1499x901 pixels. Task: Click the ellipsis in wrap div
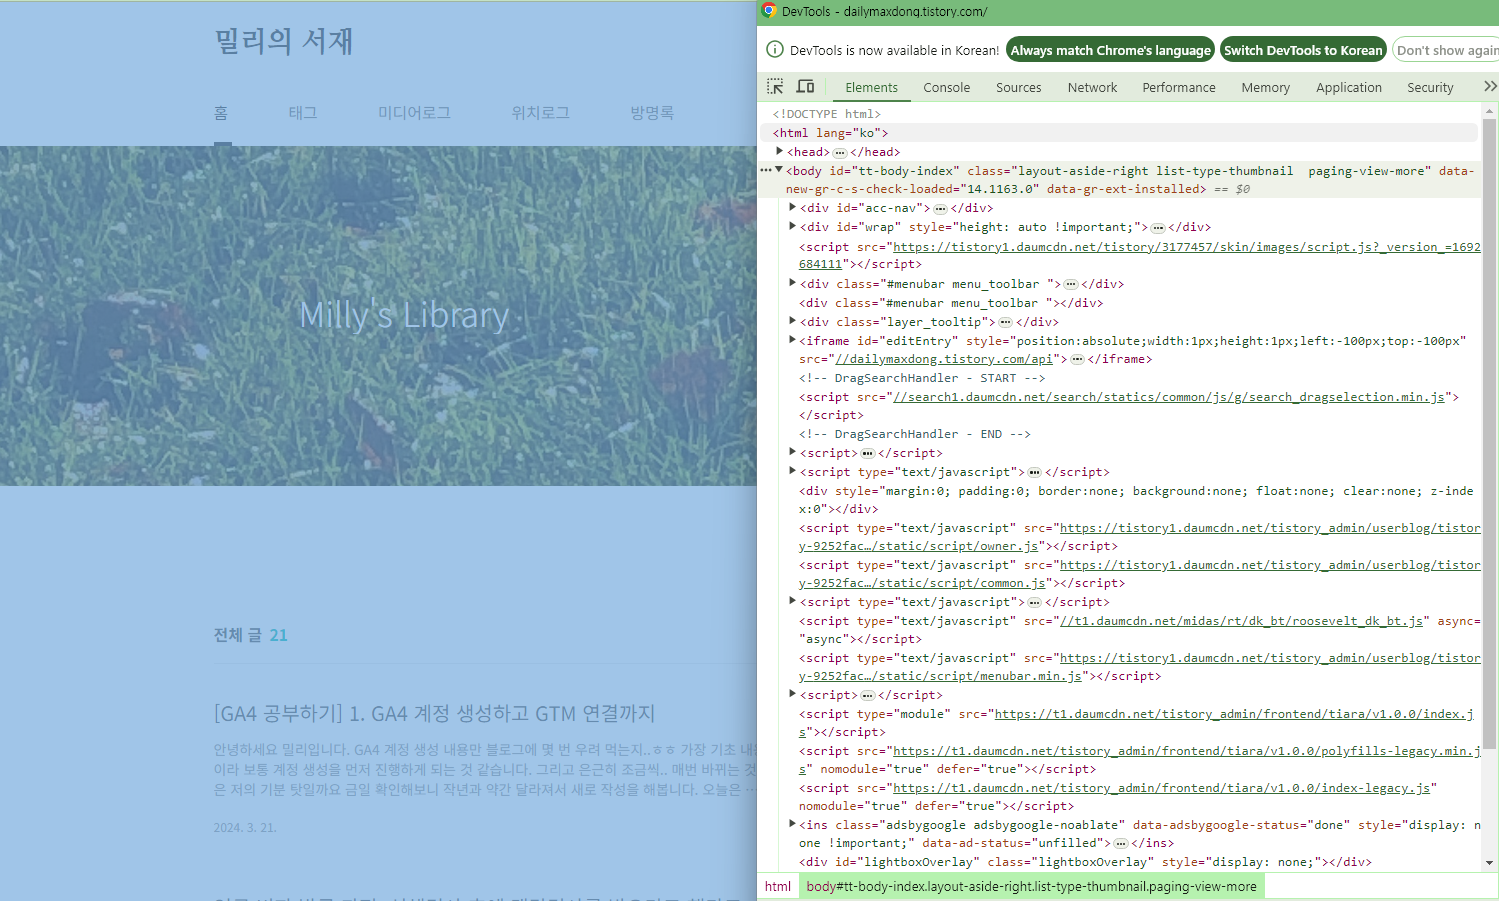(x=1157, y=227)
